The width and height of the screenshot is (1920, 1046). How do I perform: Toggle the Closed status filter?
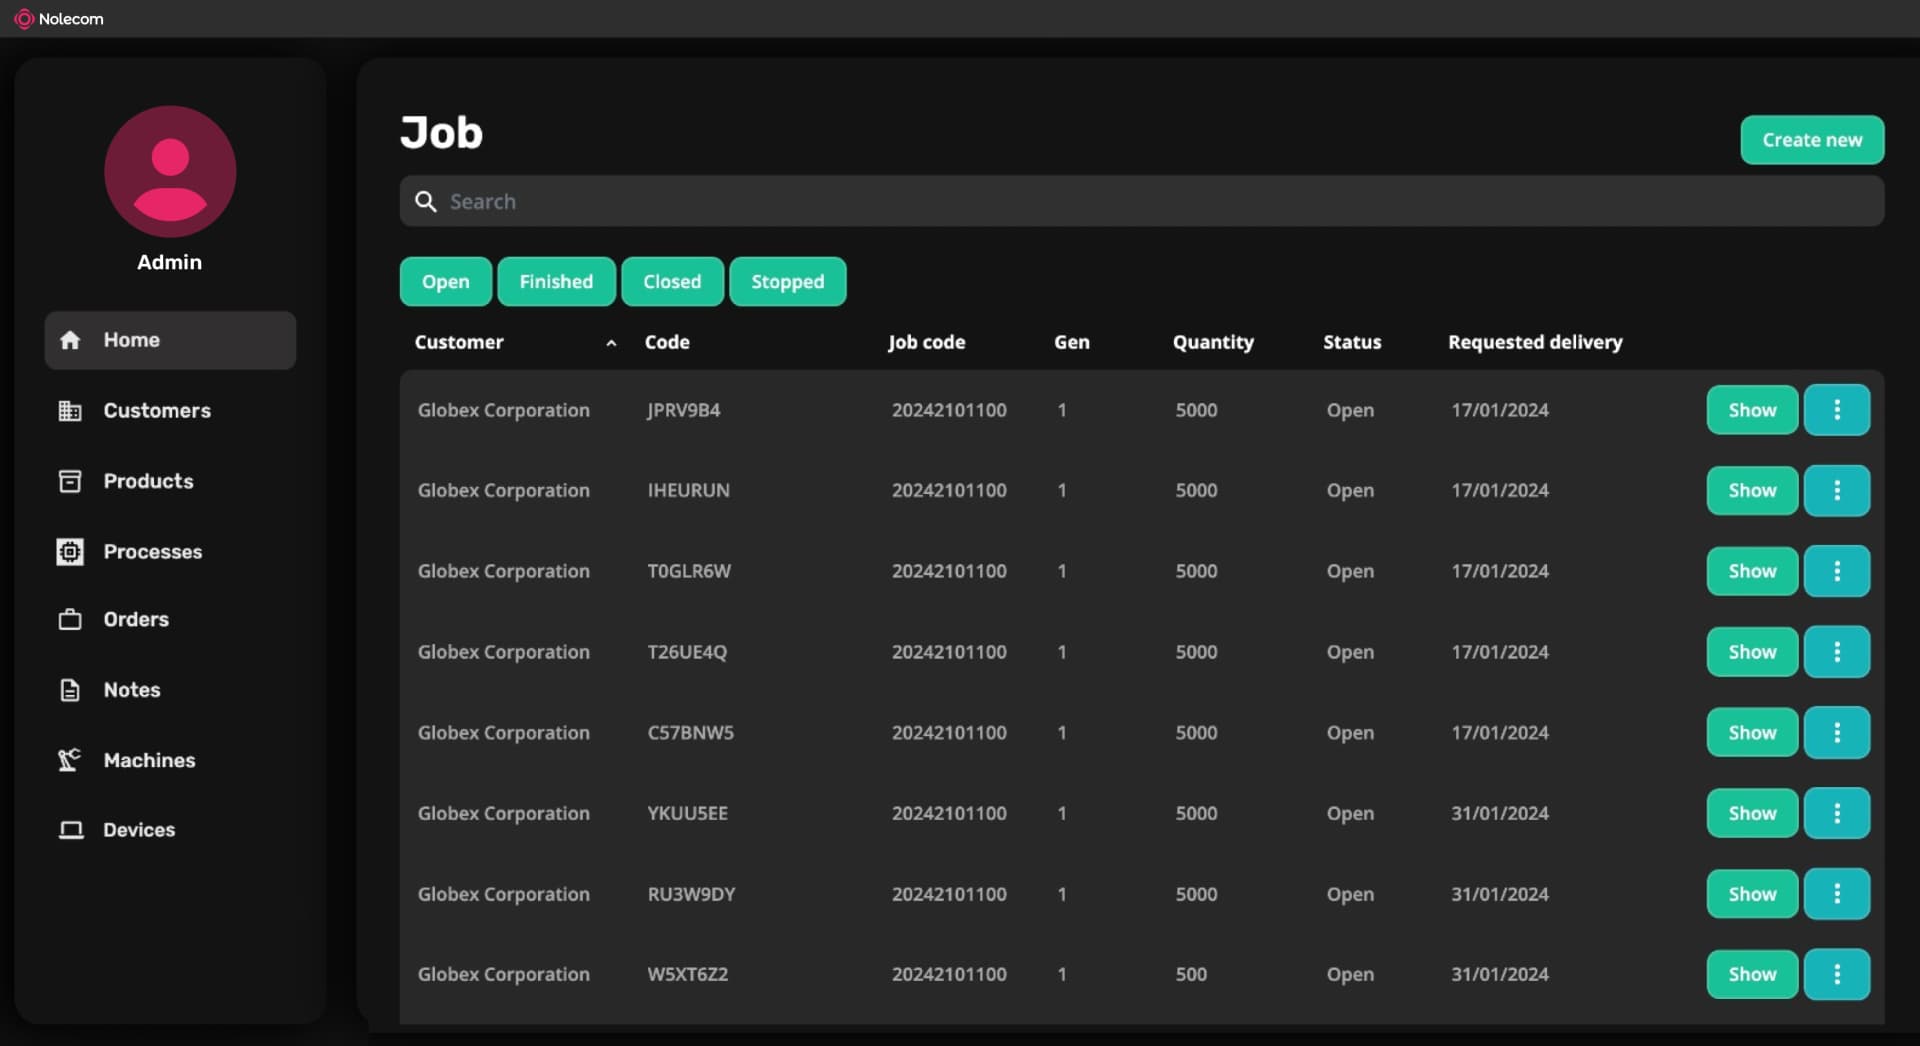(x=672, y=282)
